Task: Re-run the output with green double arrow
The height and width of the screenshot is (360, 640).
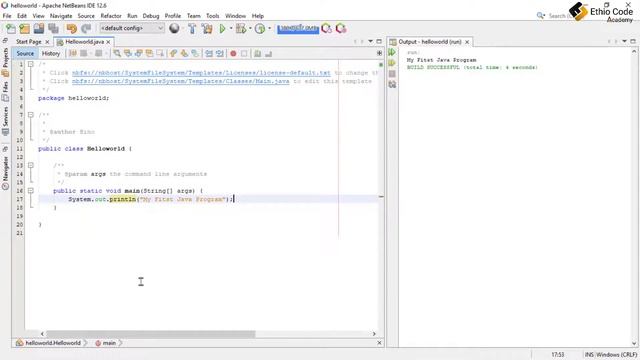Action: [x=392, y=52]
